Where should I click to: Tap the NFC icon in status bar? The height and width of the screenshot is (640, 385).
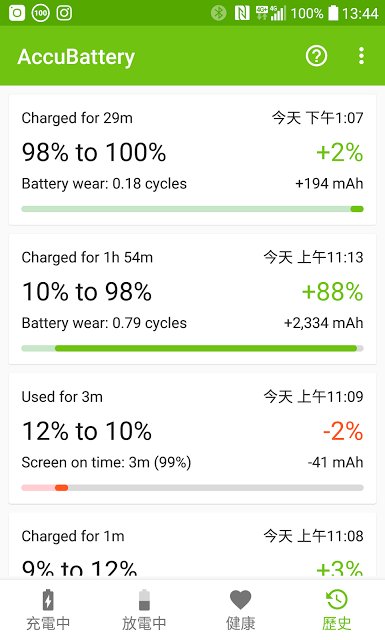coord(242,13)
